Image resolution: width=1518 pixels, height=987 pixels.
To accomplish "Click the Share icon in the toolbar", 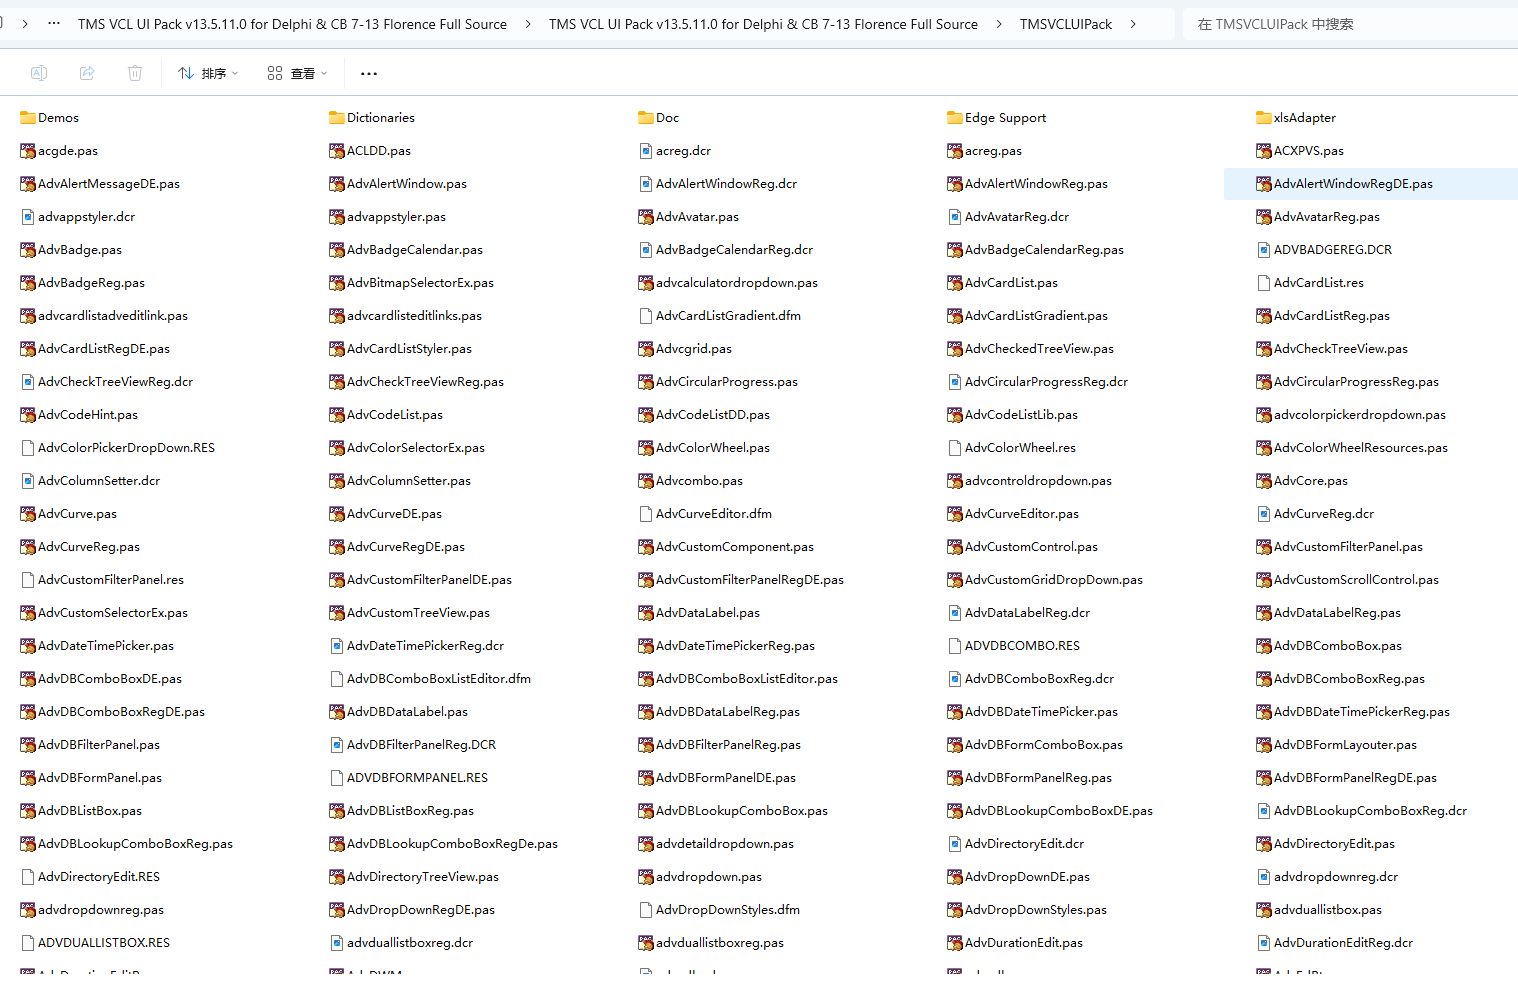I will click(87, 73).
